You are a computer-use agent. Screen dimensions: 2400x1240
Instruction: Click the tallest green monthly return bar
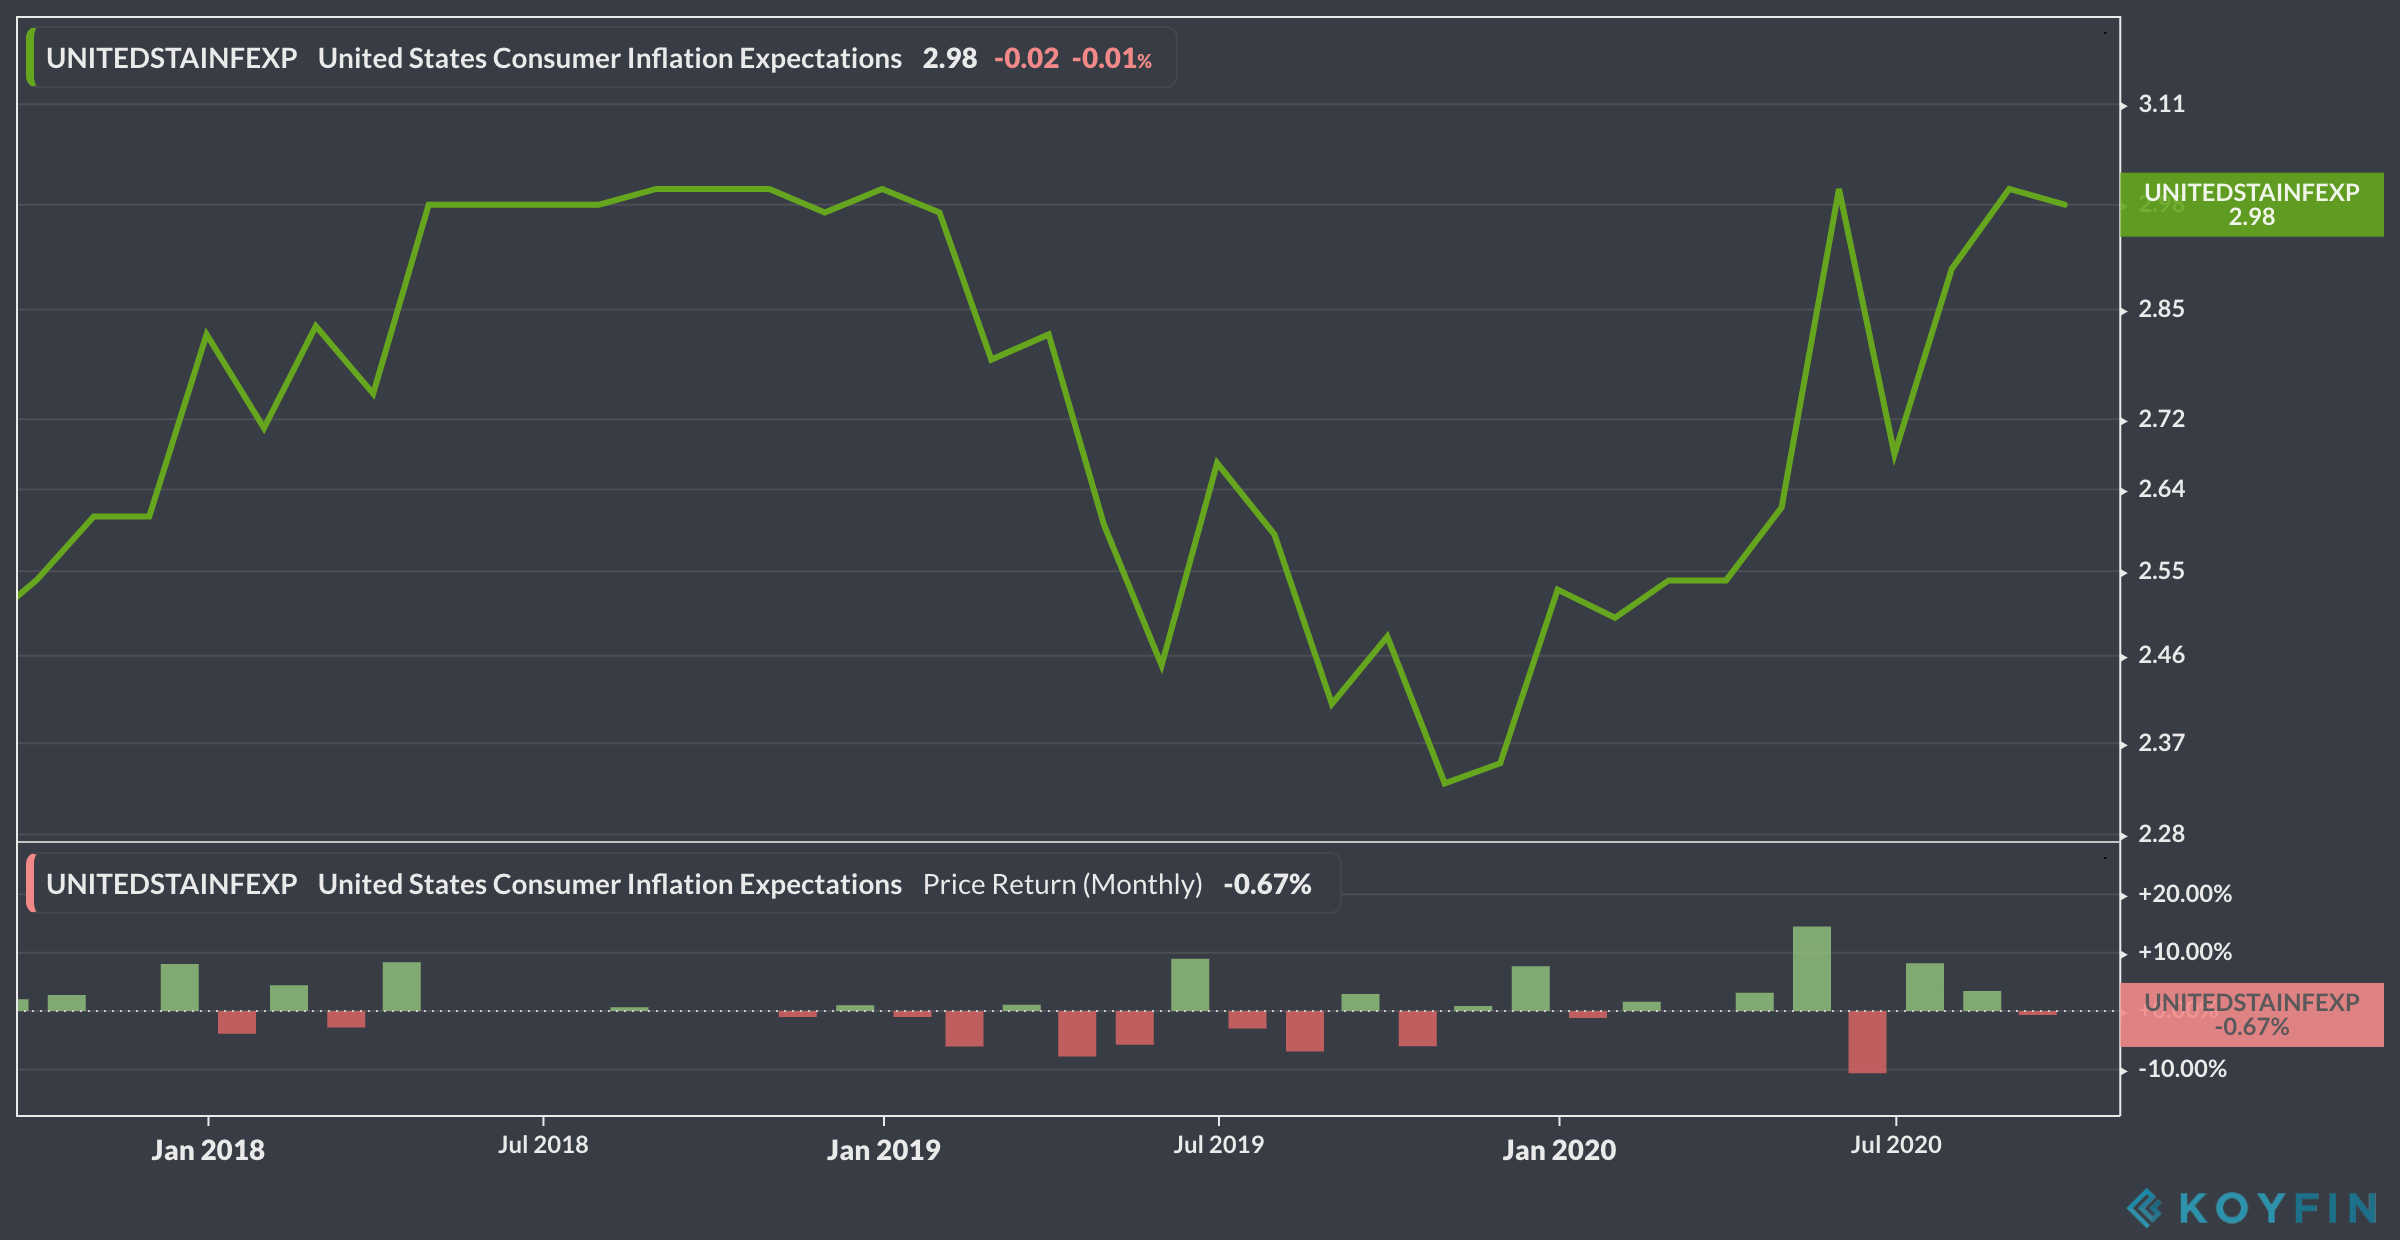click(1812, 968)
